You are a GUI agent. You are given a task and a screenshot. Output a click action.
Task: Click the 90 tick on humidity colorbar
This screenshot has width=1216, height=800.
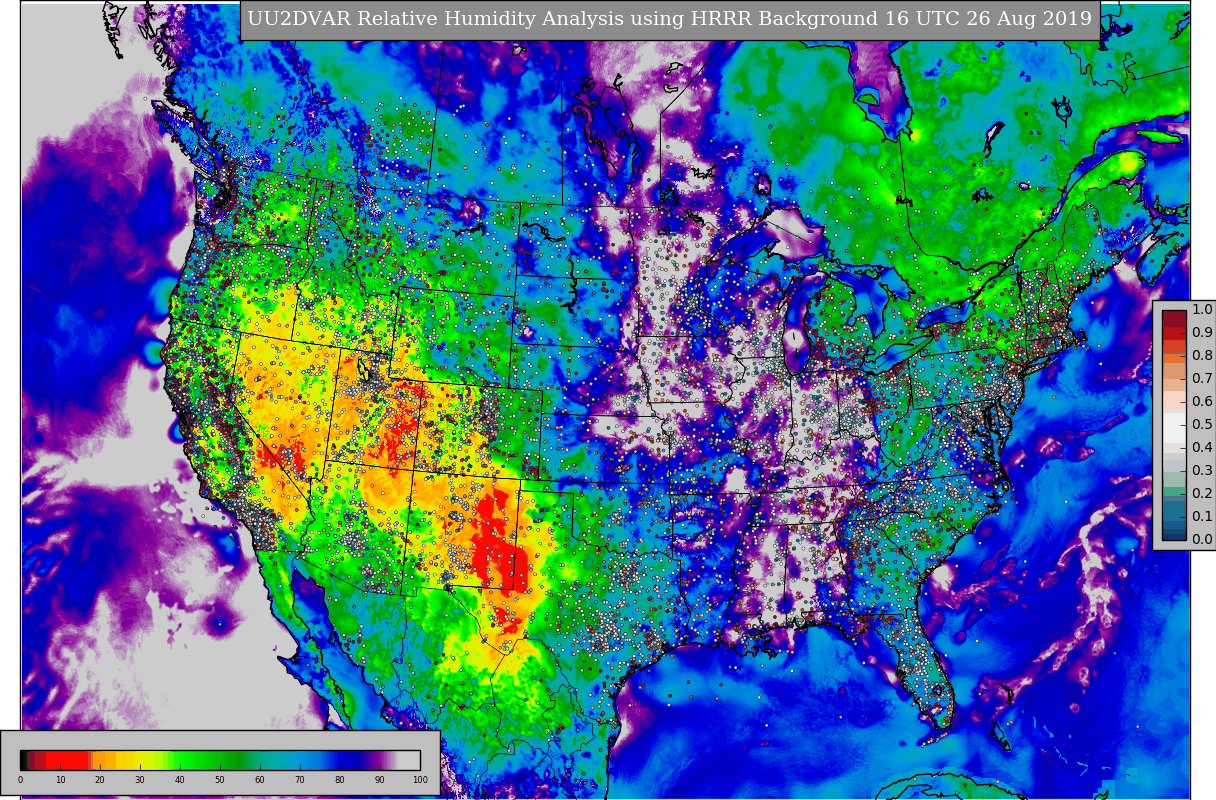(x=380, y=780)
